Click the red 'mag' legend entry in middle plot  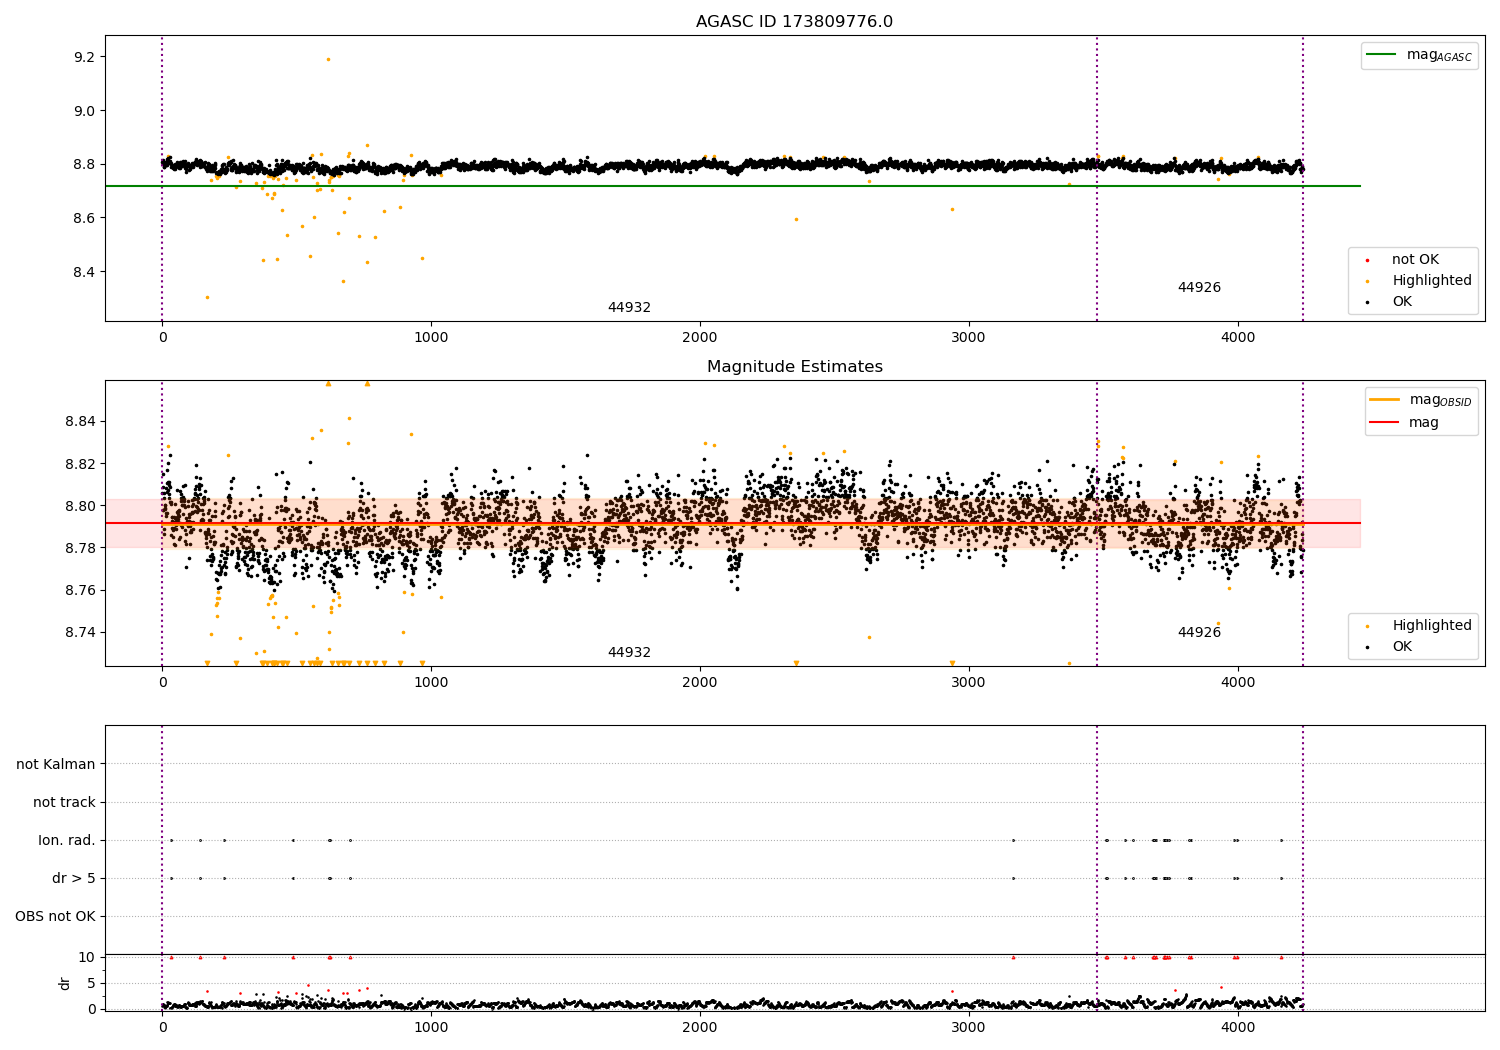coord(1405,423)
